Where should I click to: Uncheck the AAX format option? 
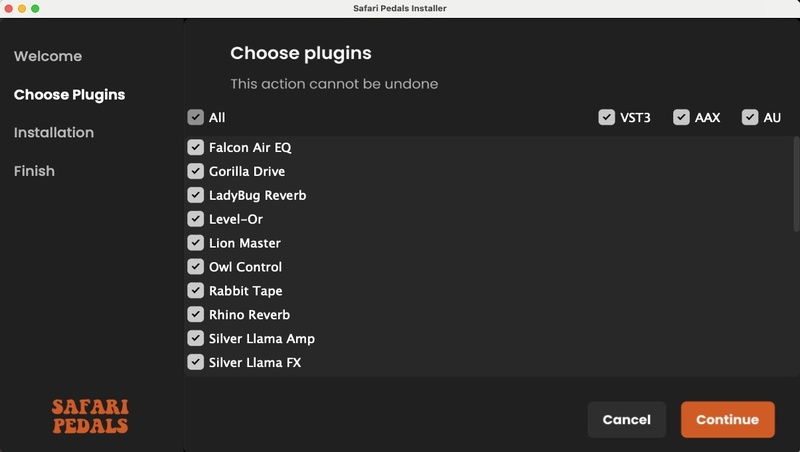pos(682,118)
